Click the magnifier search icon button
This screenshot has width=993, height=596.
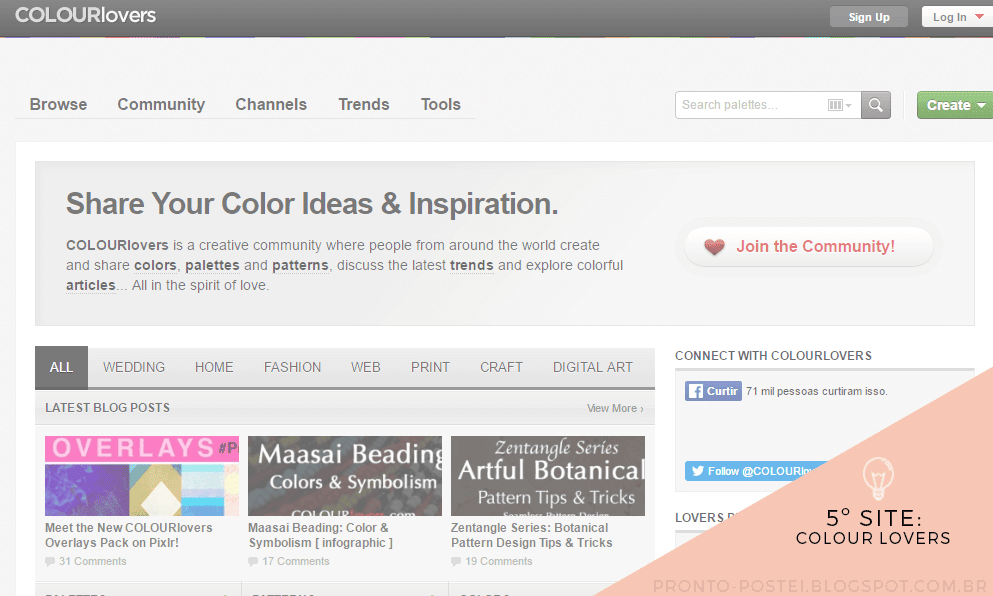pos(876,105)
